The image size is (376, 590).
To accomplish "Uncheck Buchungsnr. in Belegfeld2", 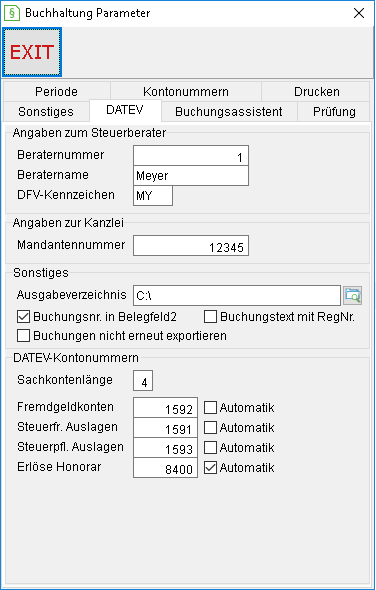I will tap(23, 317).
